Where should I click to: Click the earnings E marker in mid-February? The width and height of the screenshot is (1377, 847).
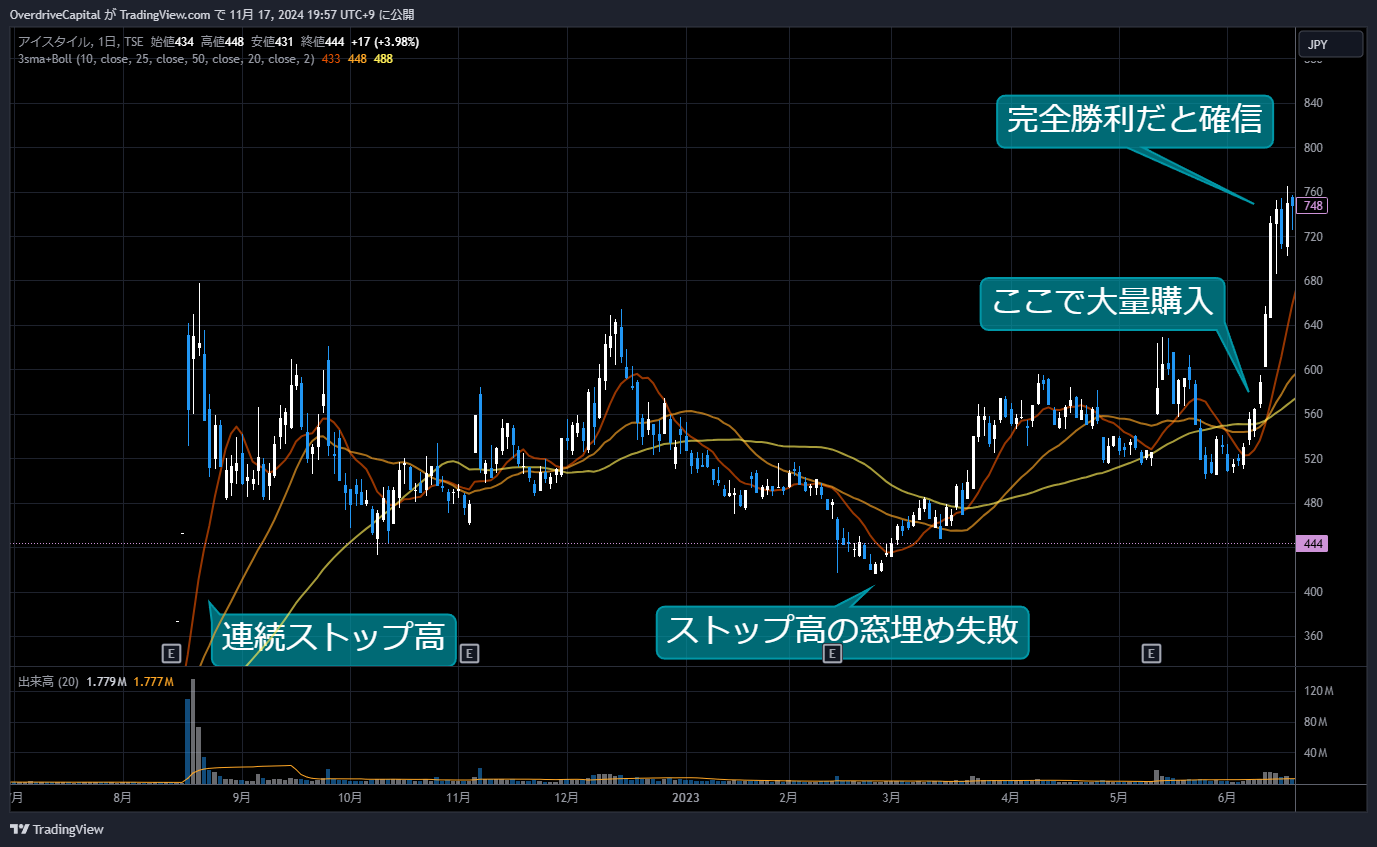point(832,654)
